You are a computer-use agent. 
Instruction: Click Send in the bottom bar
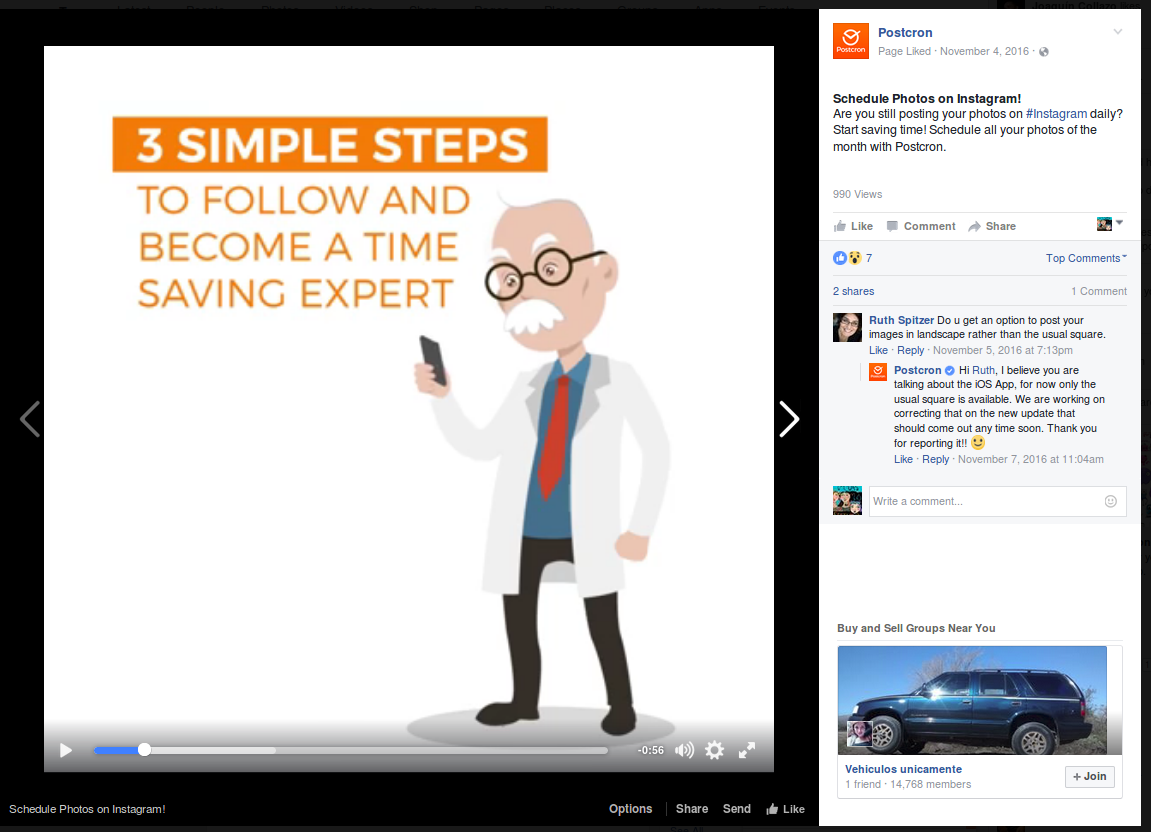coord(736,809)
